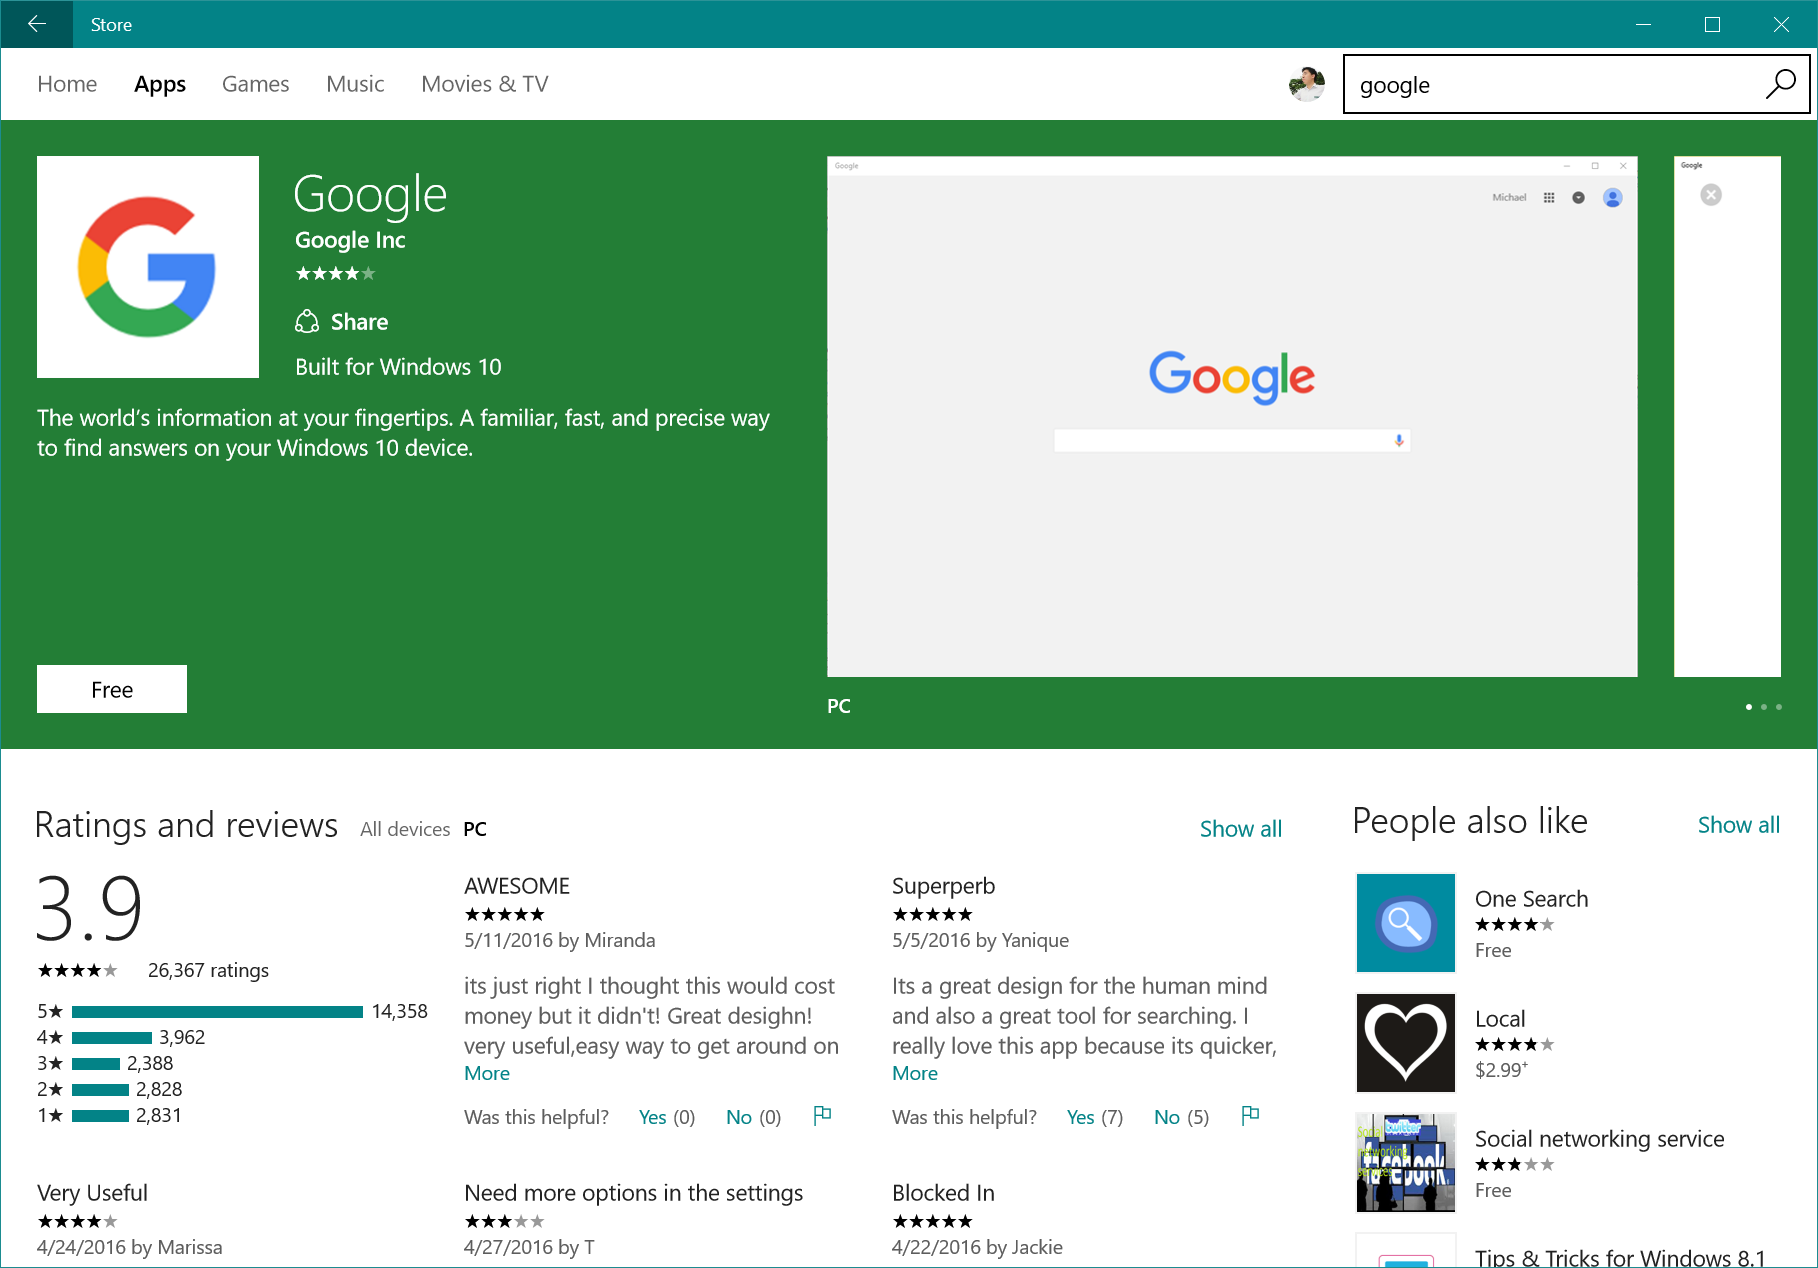Click the $2.99 price under Local

pyautogui.click(x=1501, y=1070)
